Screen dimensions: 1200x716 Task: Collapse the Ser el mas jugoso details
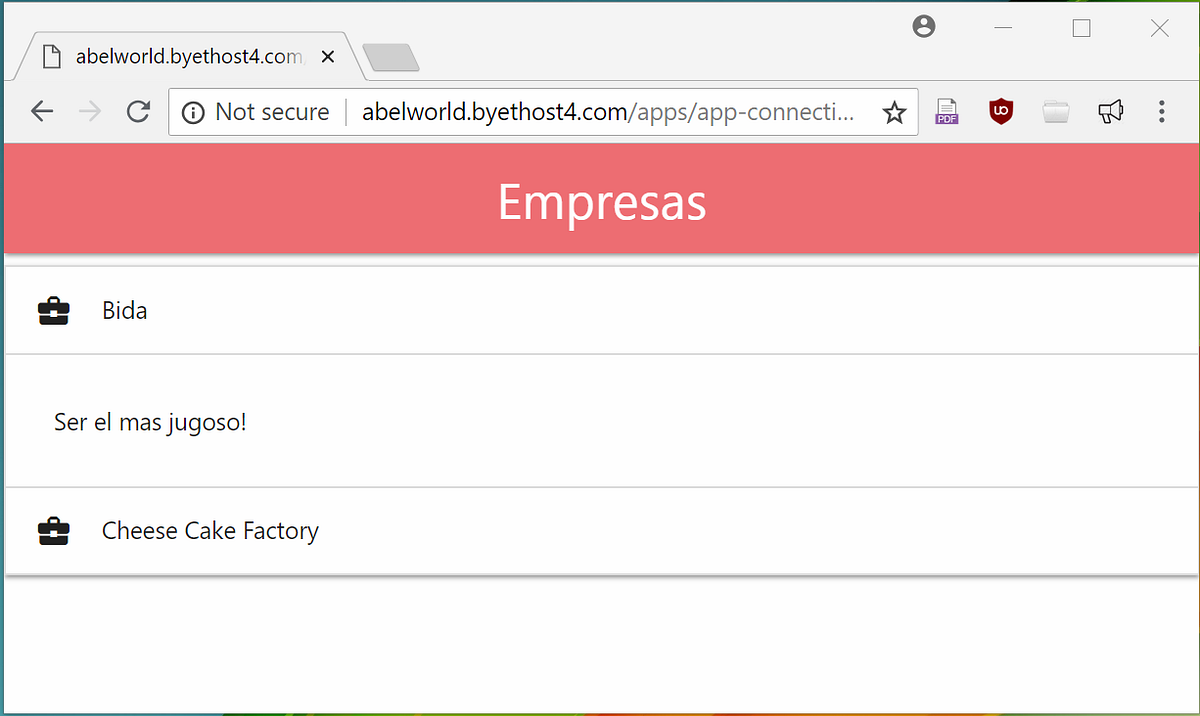tap(150, 421)
